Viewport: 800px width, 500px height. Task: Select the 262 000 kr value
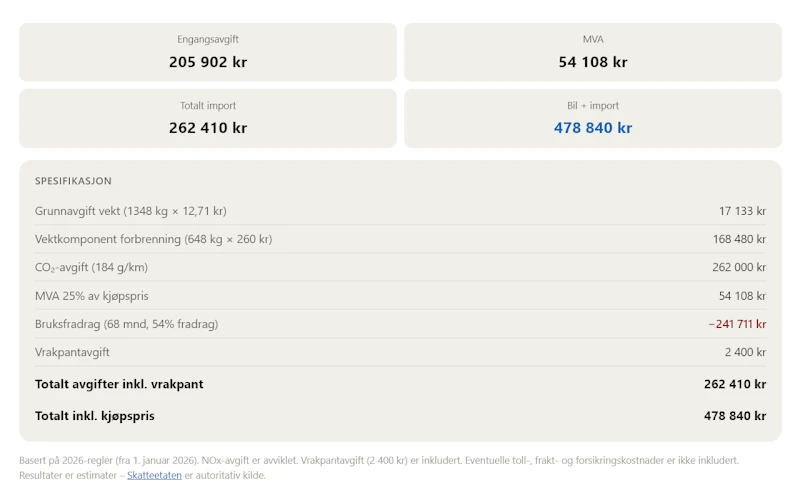coord(739,267)
